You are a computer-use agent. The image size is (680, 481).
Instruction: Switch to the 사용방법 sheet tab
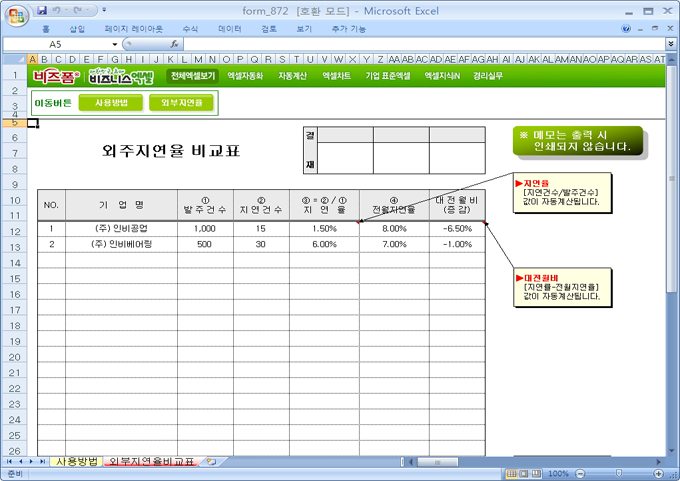point(77,461)
